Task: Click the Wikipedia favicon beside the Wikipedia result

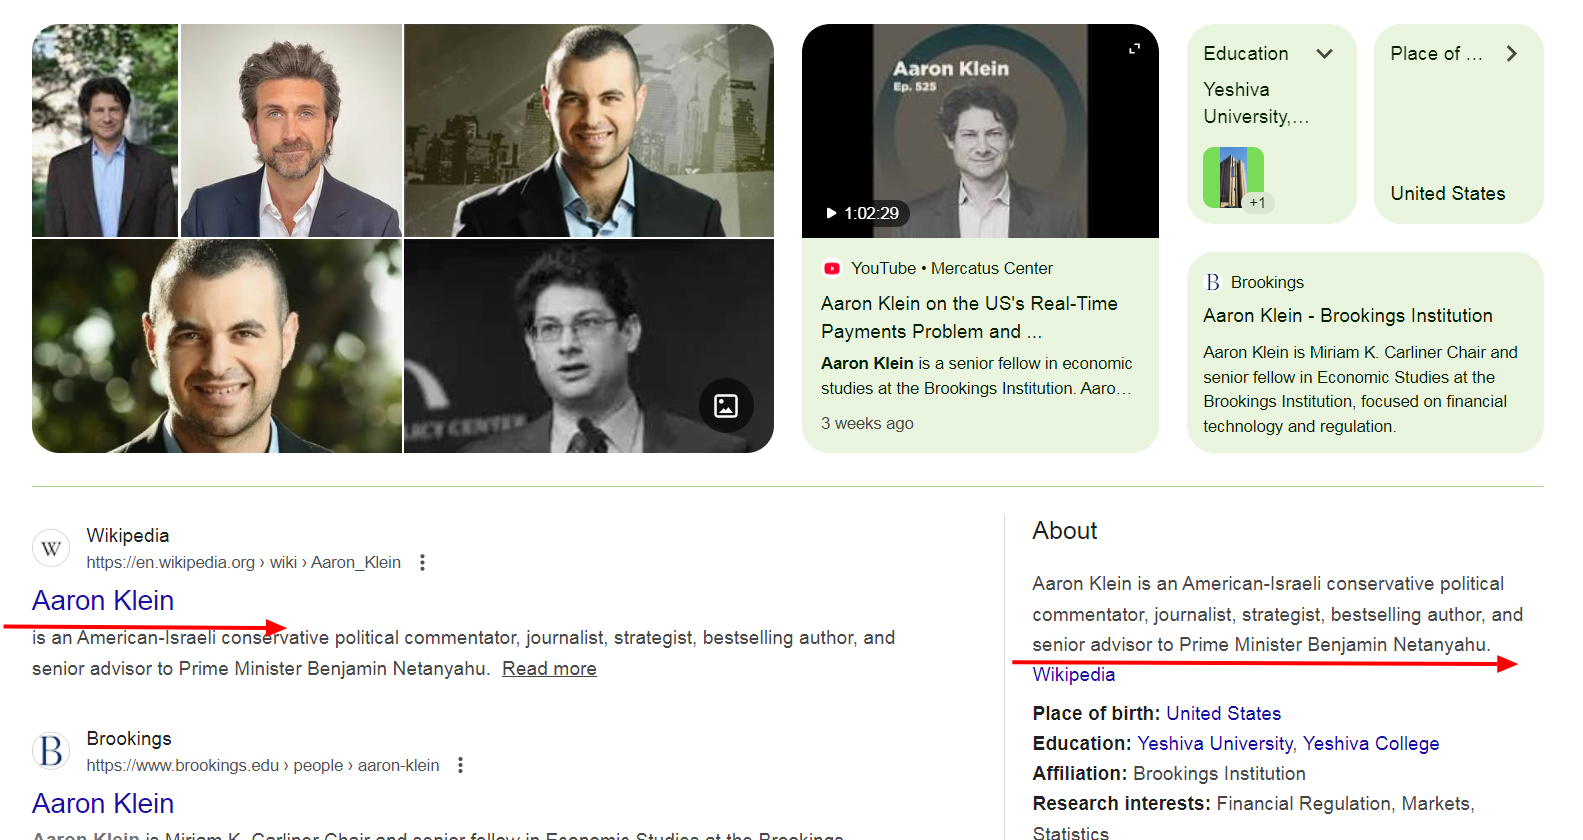Action: pyautogui.click(x=51, y=548)
